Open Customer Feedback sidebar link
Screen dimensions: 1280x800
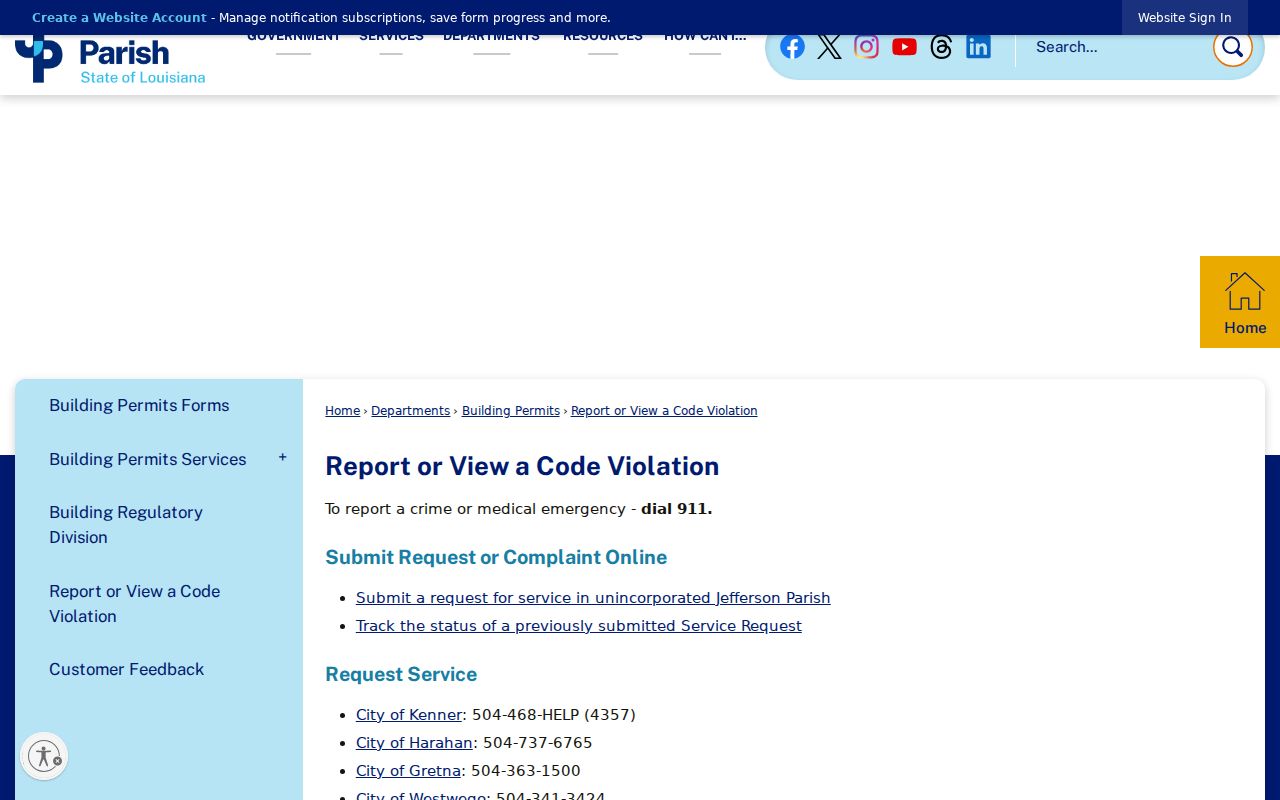[126, 669]
